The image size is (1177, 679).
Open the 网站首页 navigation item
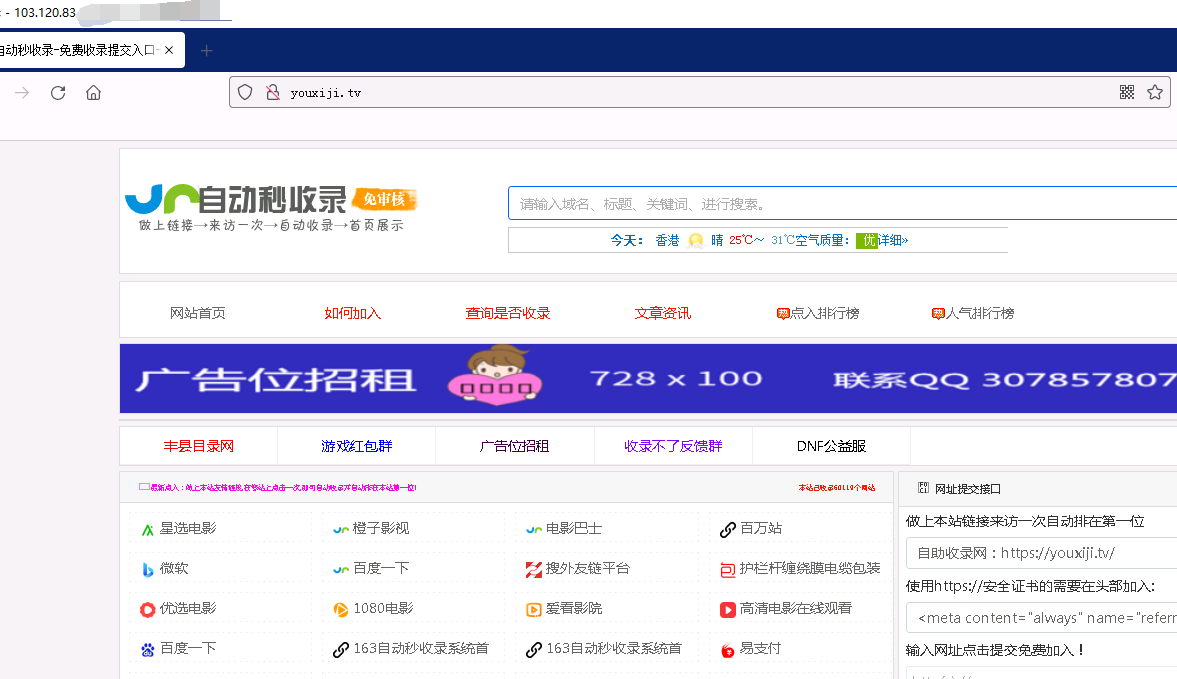click(198, 313)
